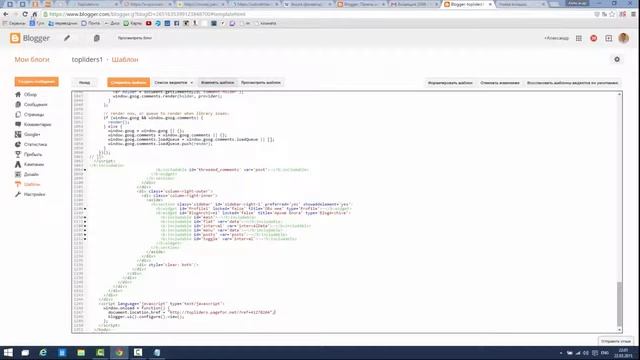Switch to the Gmail Входящие tab
The height and width of the screenshot is (360, 640).
(x=413, y=4)
